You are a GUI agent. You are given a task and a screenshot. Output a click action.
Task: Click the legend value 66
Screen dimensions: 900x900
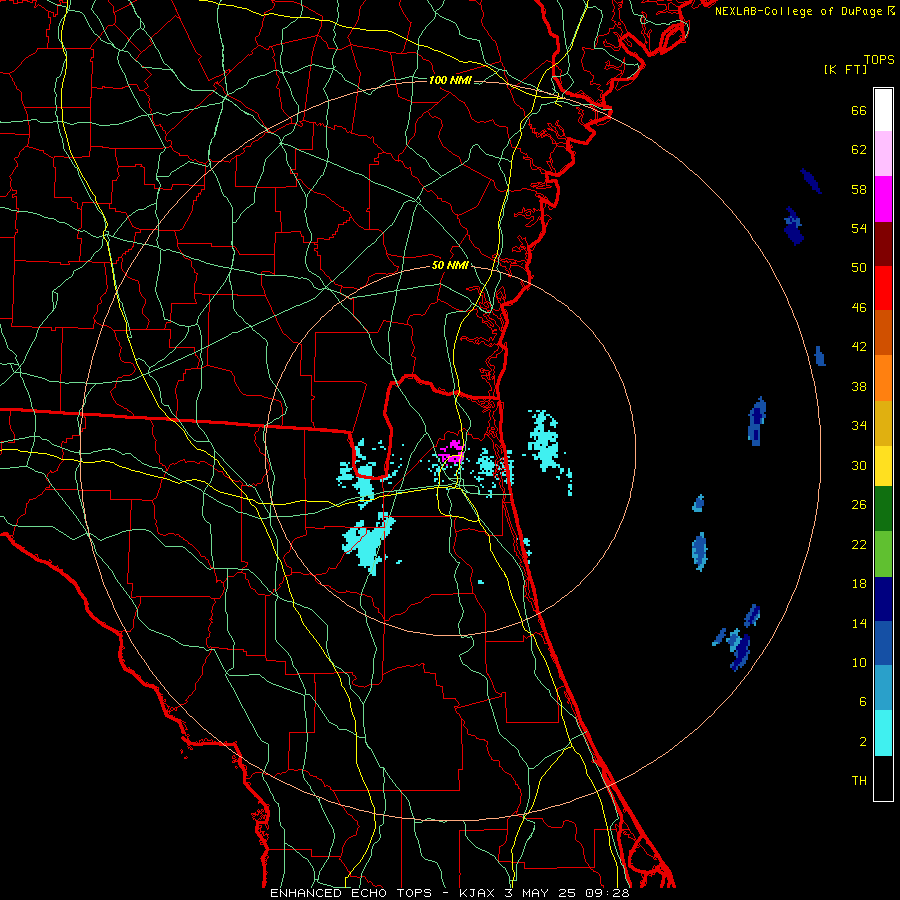[859, 110]
